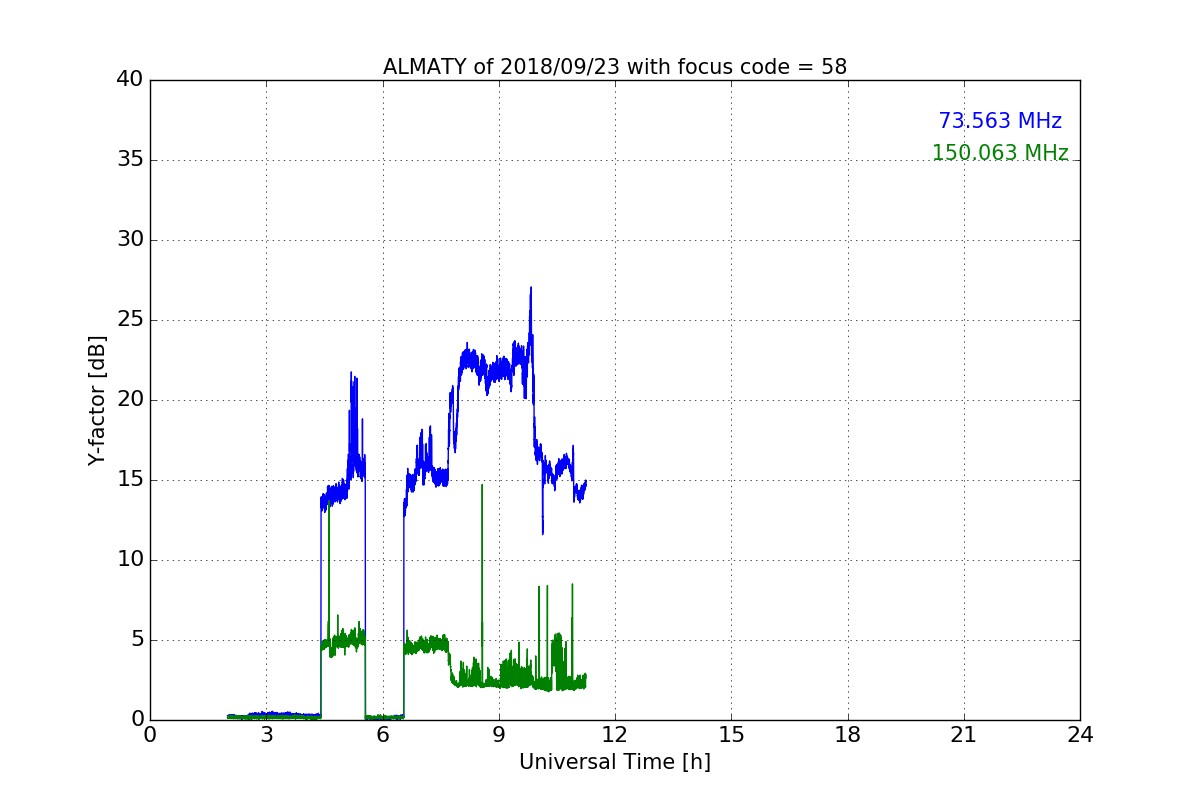
Task: Click the 'Y-factor [dB]' axis label
Action: [x=97, y=400]
